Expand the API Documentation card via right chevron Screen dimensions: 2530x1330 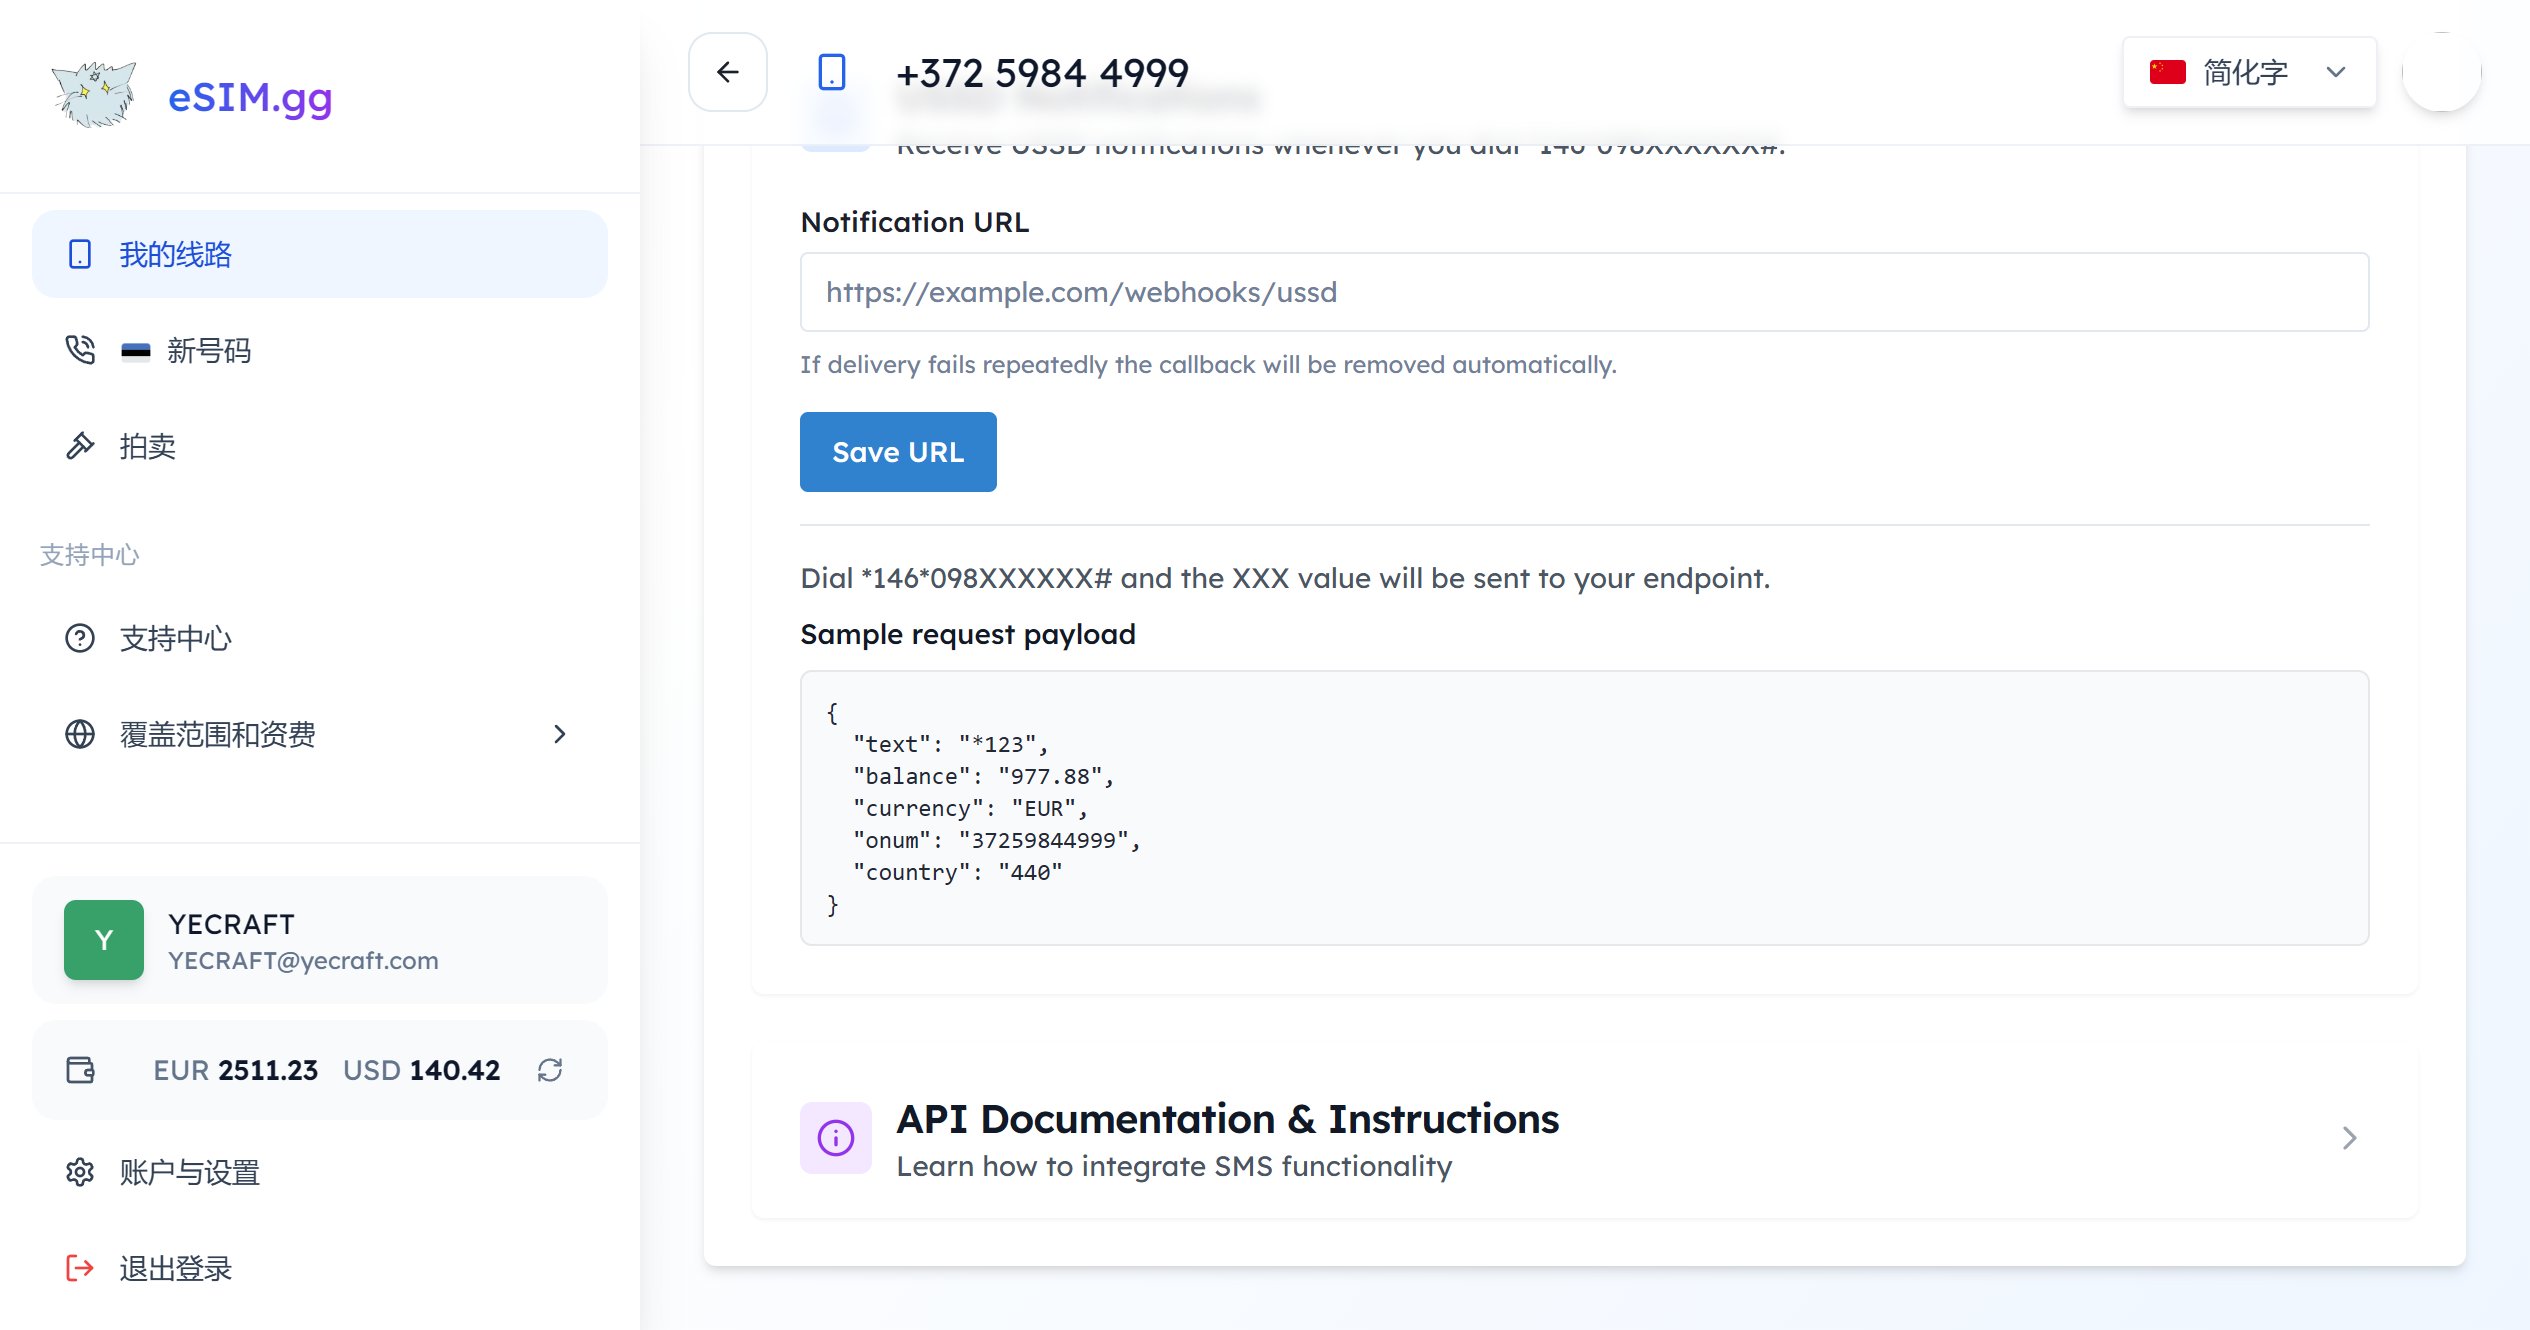2350,1137
